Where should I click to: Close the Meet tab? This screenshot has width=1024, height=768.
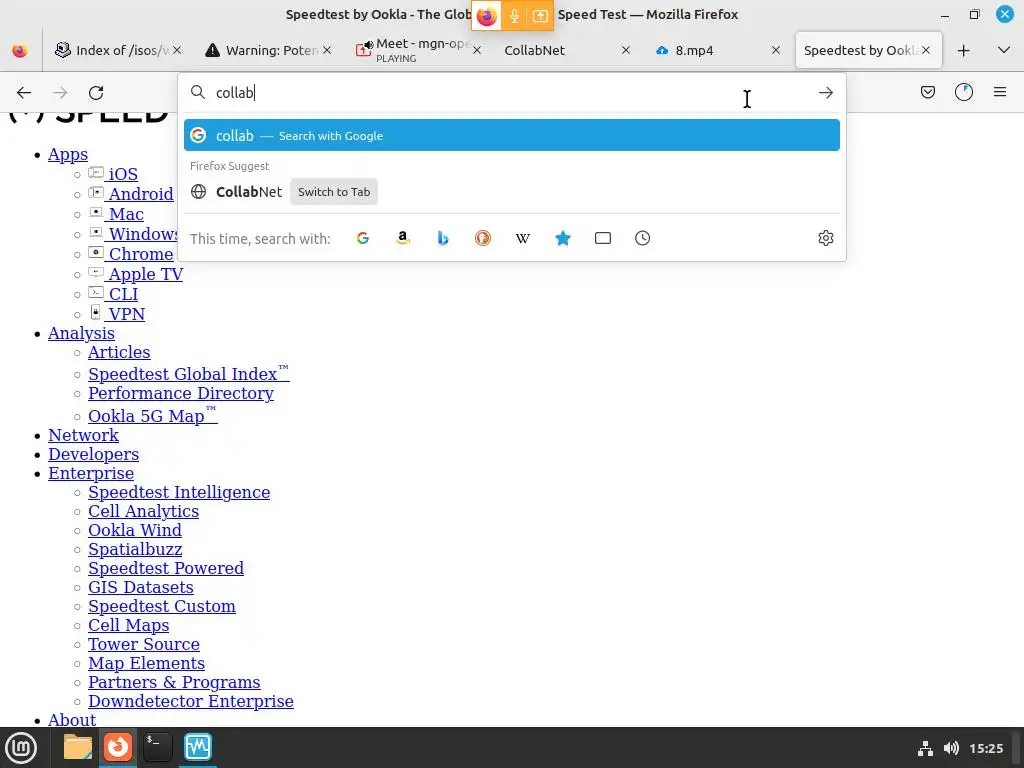pyautogui.click(x=477, y=50)
